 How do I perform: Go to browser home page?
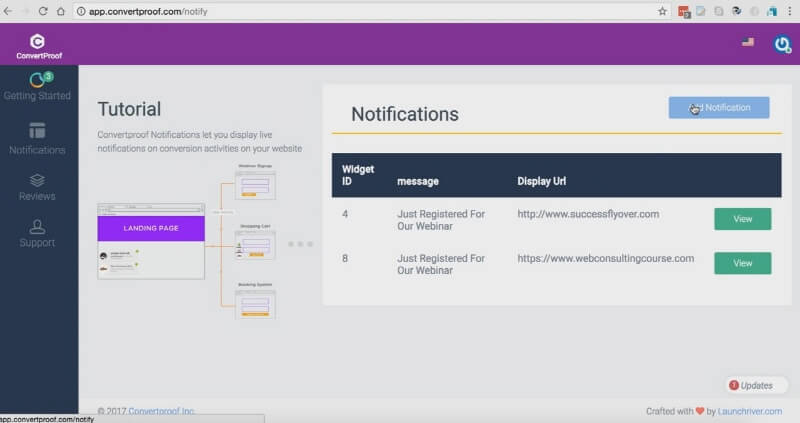coord(61,11)
